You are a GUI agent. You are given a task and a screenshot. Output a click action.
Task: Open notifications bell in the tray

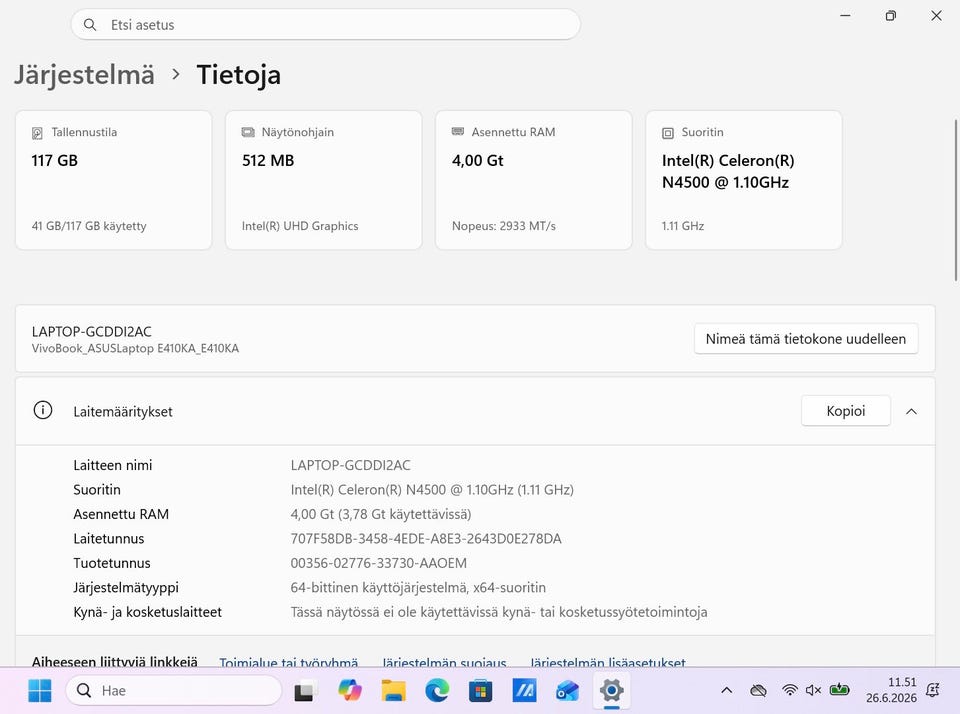[933, 691]
